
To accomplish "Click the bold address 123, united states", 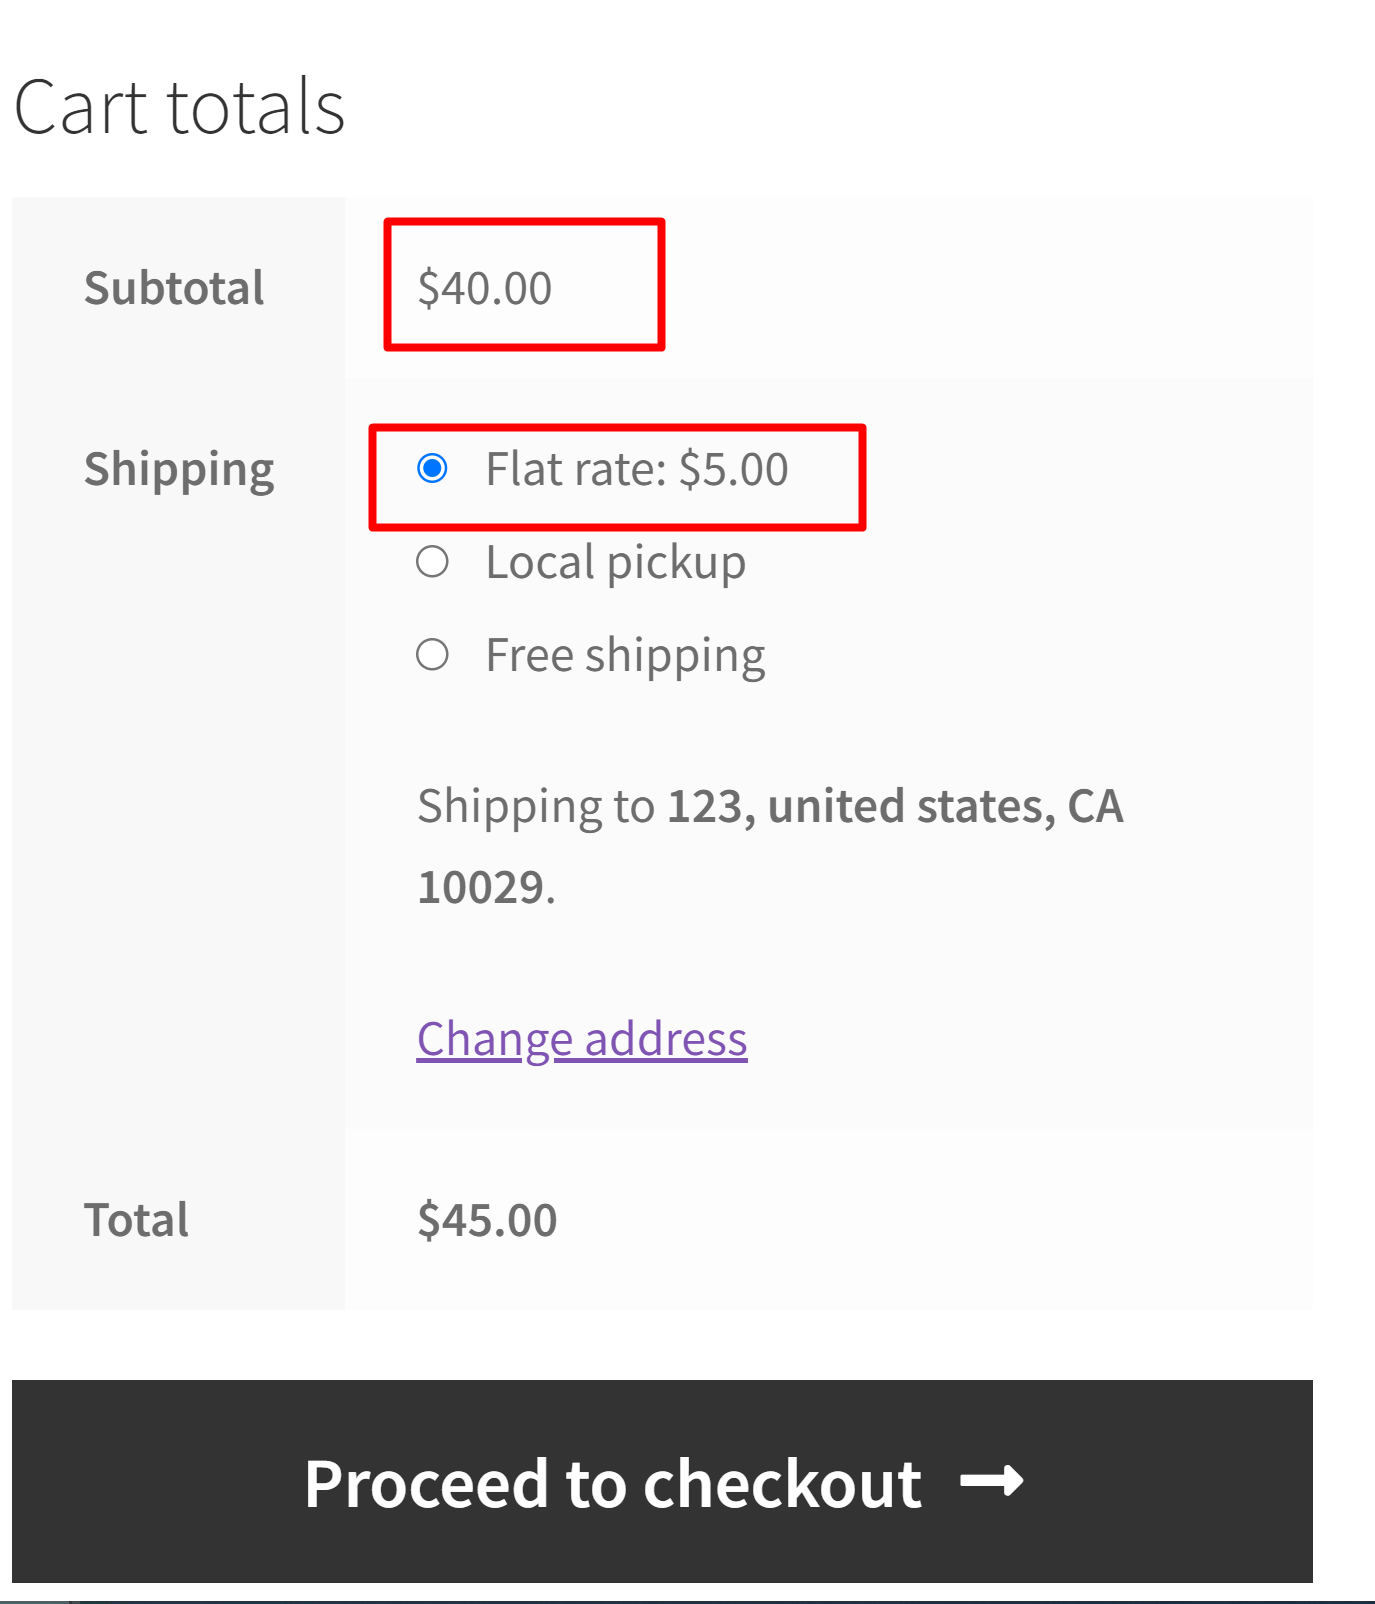I will click(860, 806).
